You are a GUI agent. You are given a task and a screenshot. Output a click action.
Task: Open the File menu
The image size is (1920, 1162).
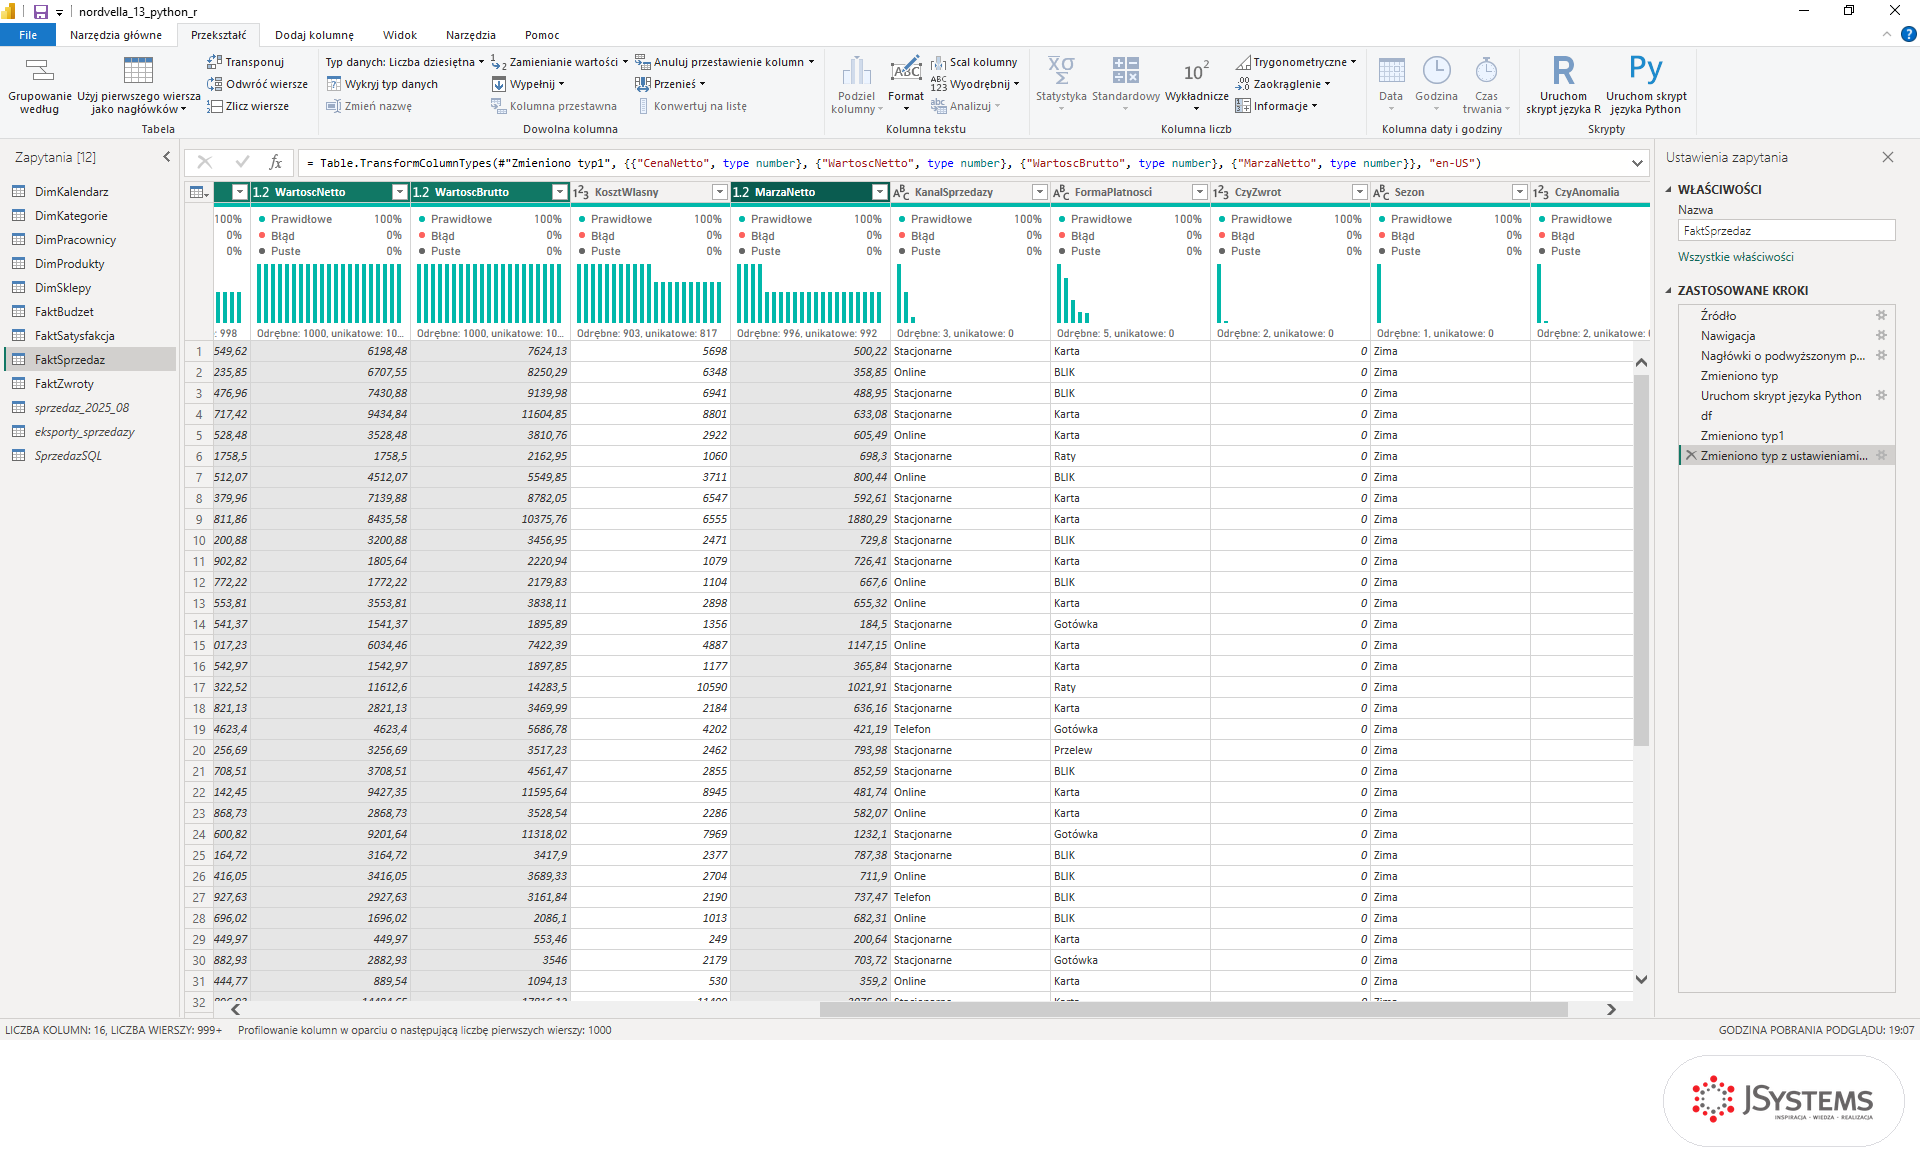(x=28, y=35)
